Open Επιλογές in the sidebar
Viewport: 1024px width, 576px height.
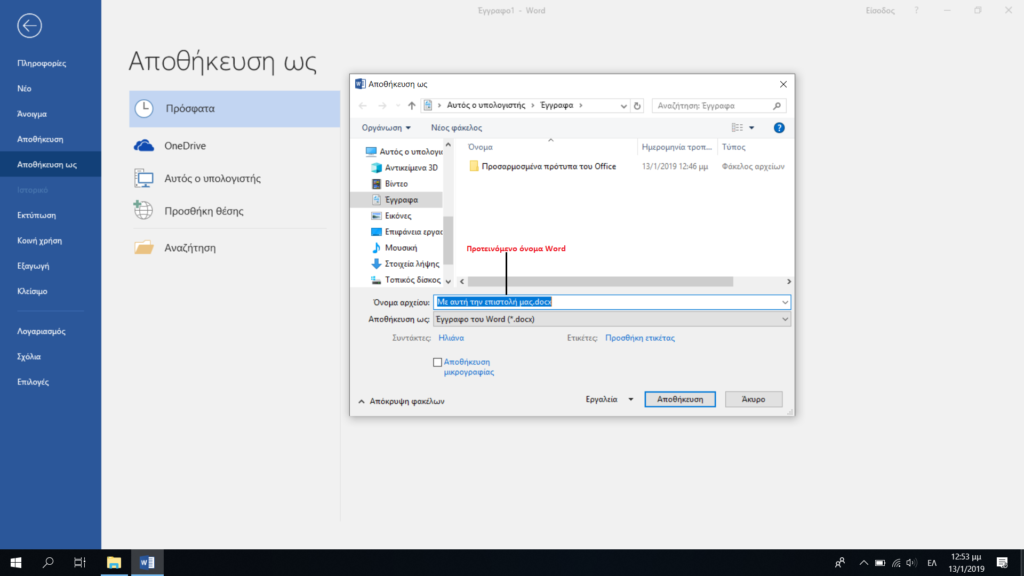point(33,383)
